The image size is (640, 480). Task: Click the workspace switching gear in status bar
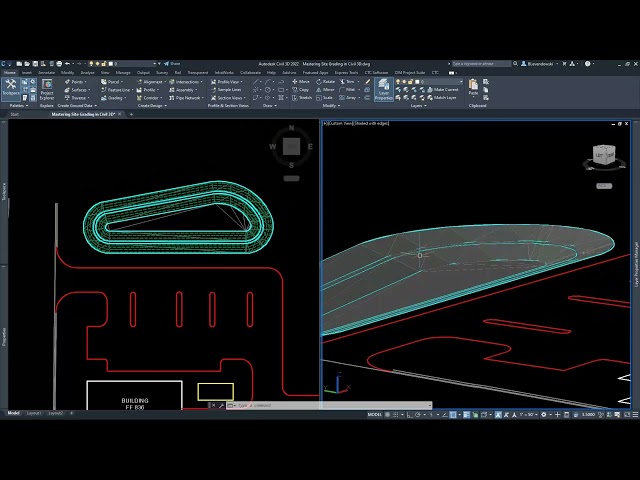(x=544, y=415)
